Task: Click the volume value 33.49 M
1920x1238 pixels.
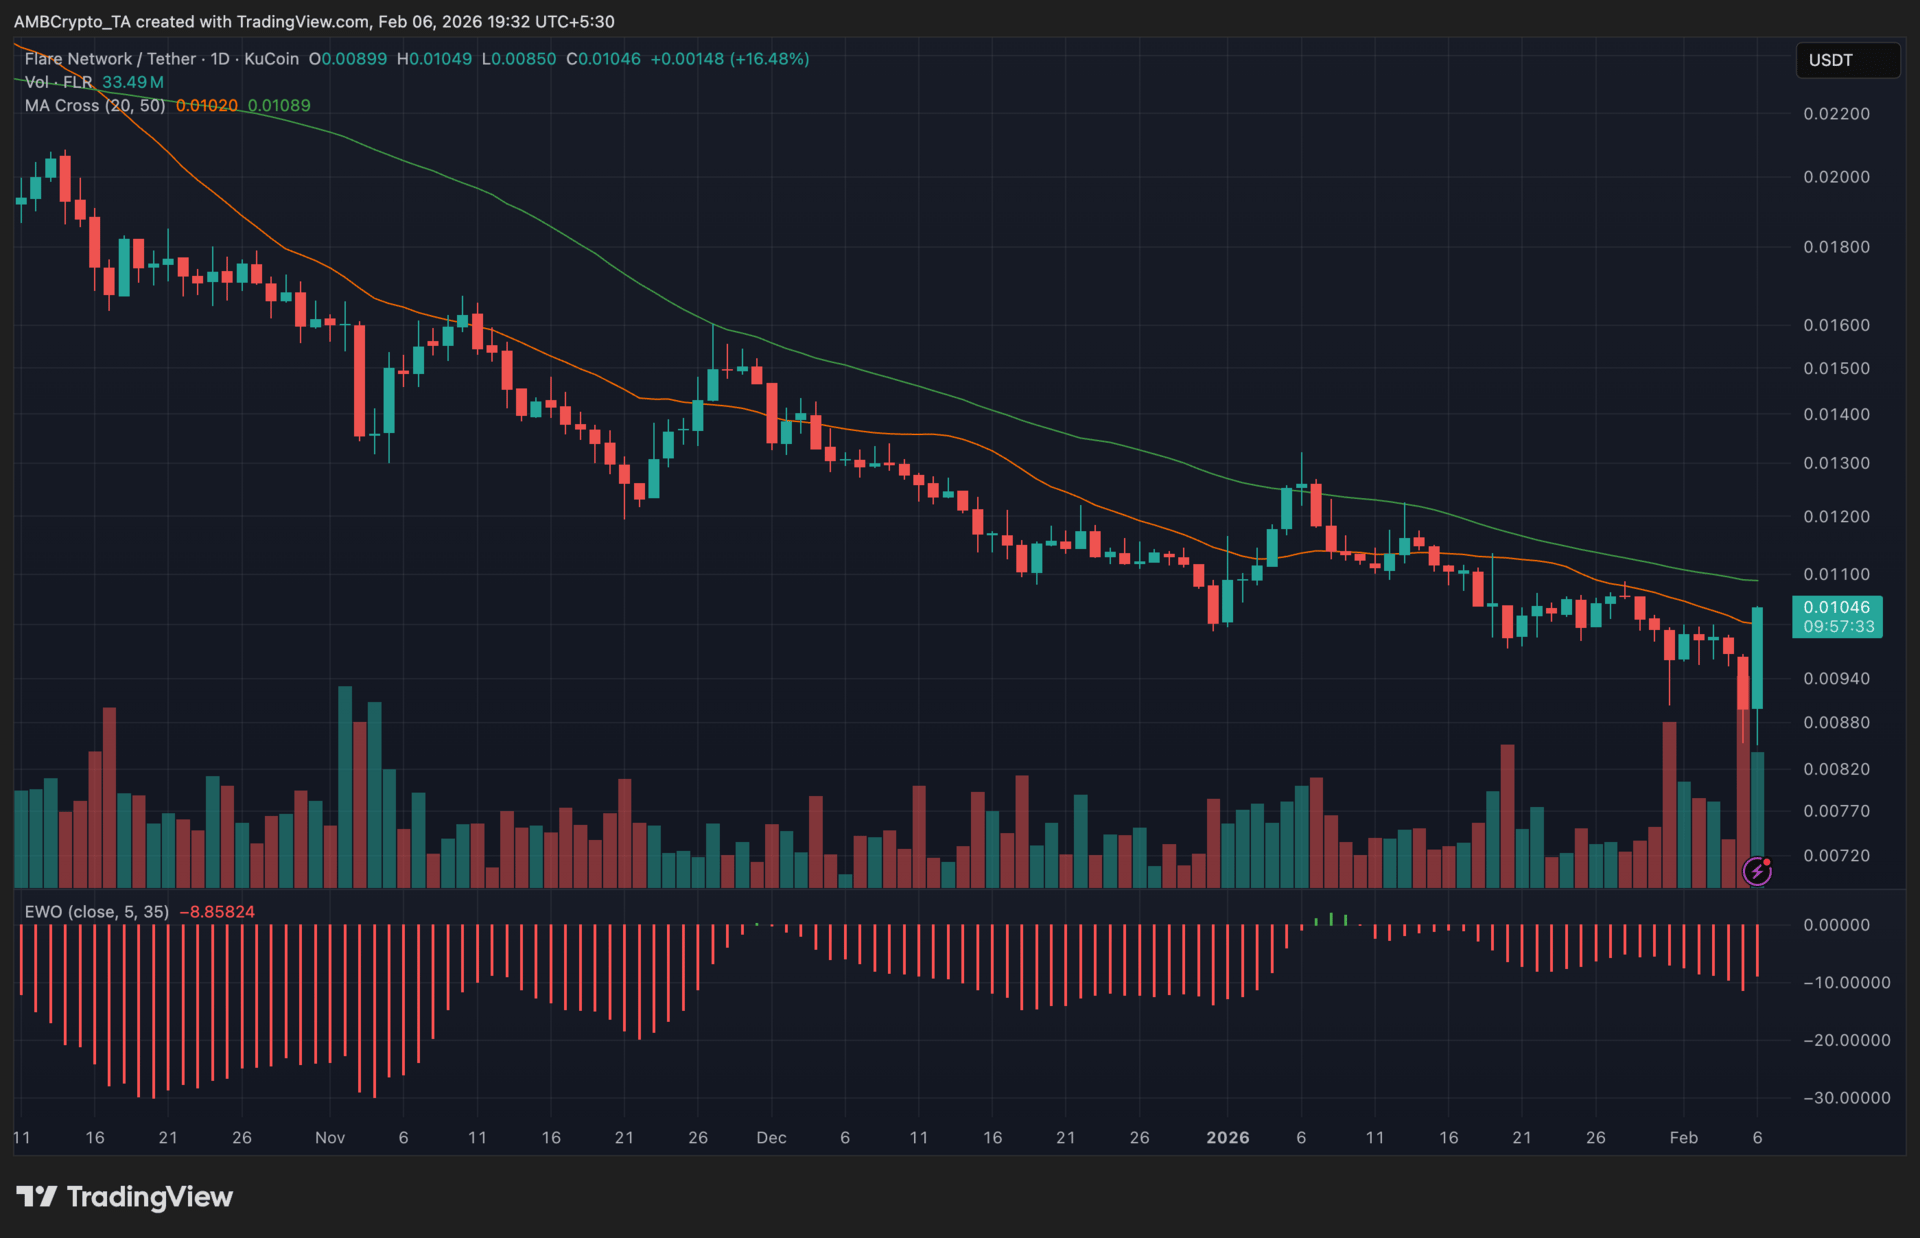Action: pyautogui.click(x=133, y=82)
